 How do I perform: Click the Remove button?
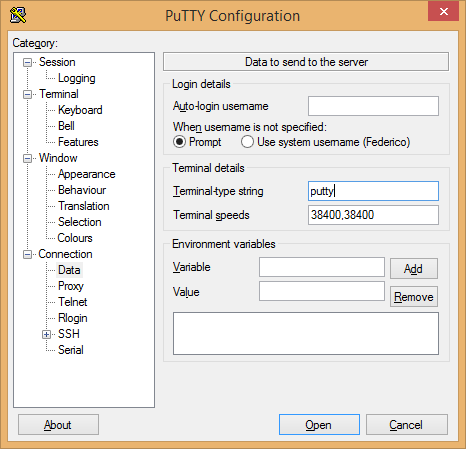click(x=414, y=296)
